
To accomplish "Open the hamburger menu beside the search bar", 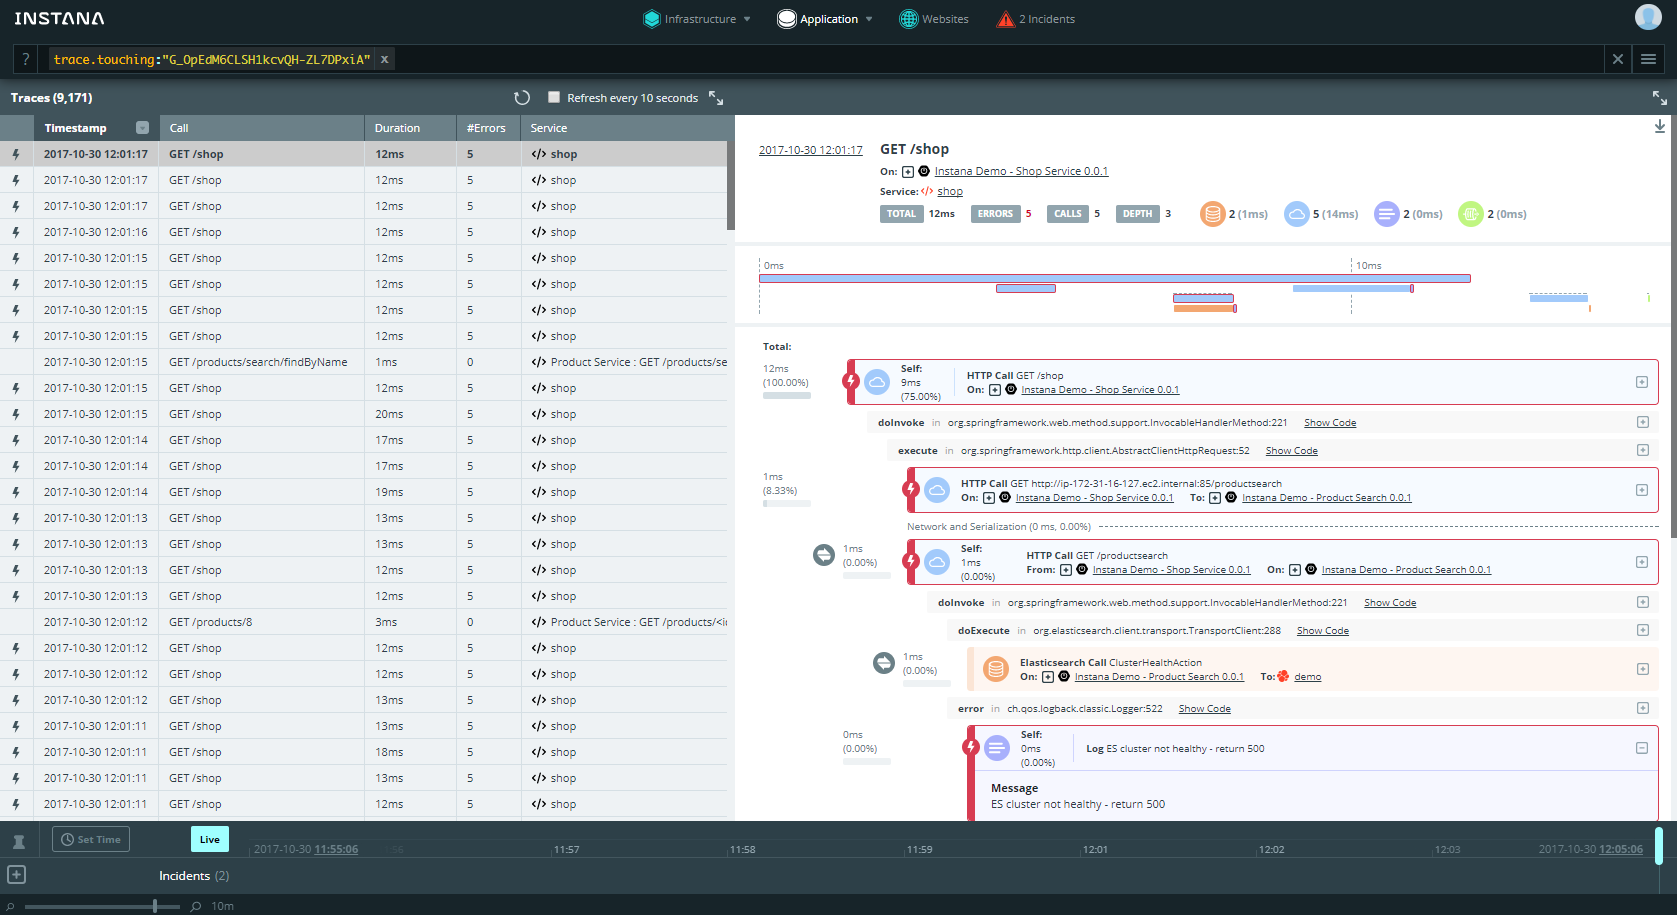I will click(1648, 59).
